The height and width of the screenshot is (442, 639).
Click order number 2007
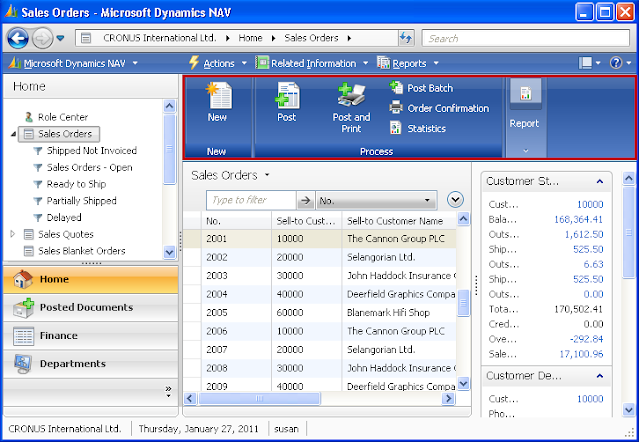tap(217, 350)
